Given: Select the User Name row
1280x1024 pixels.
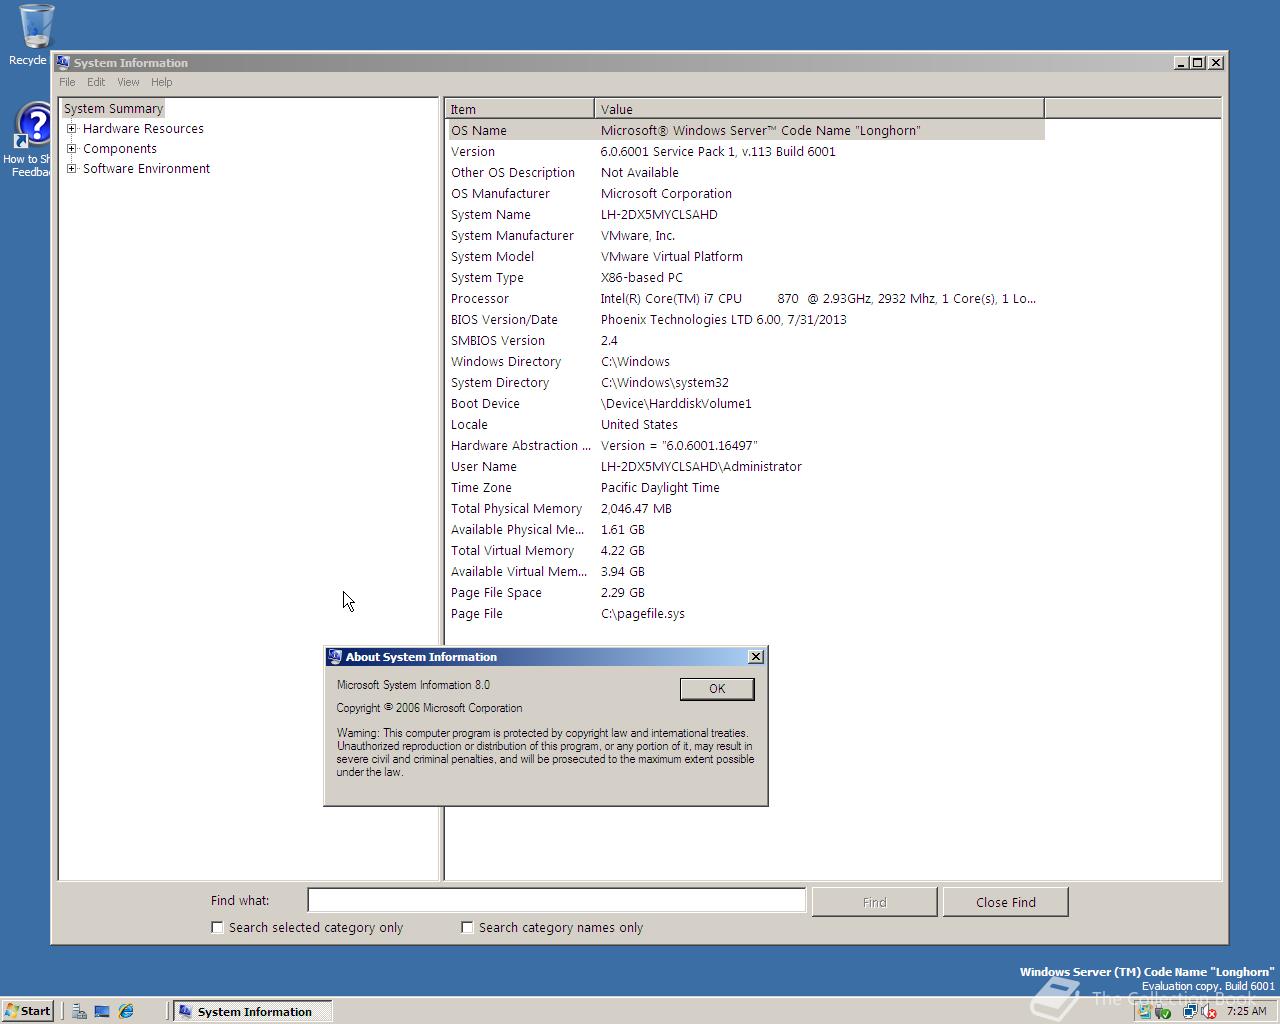Looking at the screenshot, I should click(745, 467).
